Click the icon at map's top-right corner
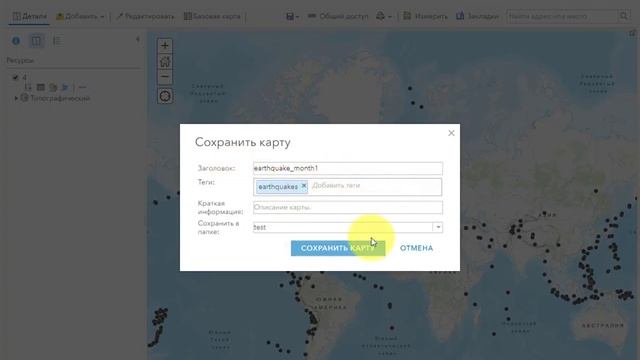This screenshot has height=360, width=640. (x=632, y=33)
